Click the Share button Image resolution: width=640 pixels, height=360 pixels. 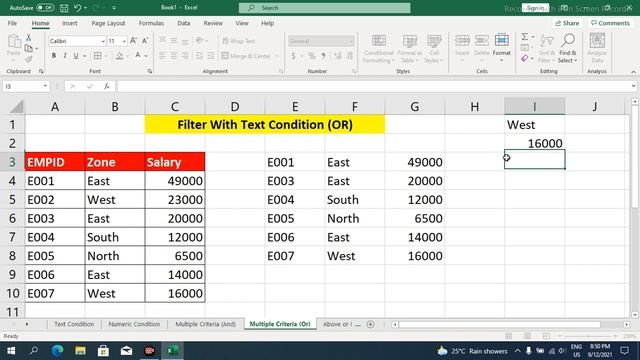pyautogui.click(x=567, y=23)
